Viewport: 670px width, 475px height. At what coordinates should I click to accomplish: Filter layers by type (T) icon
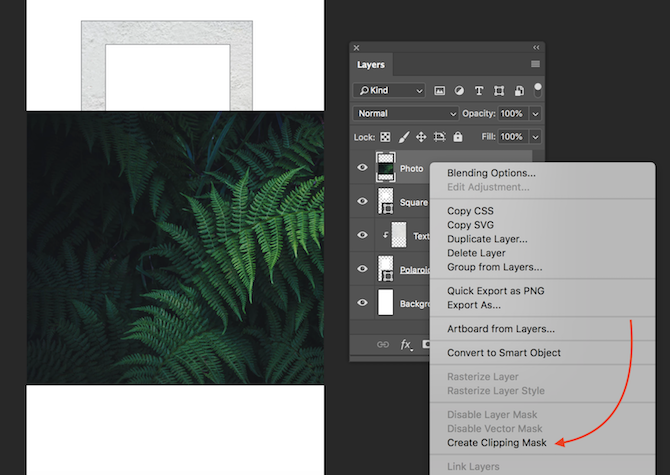(x=479, y=90)
